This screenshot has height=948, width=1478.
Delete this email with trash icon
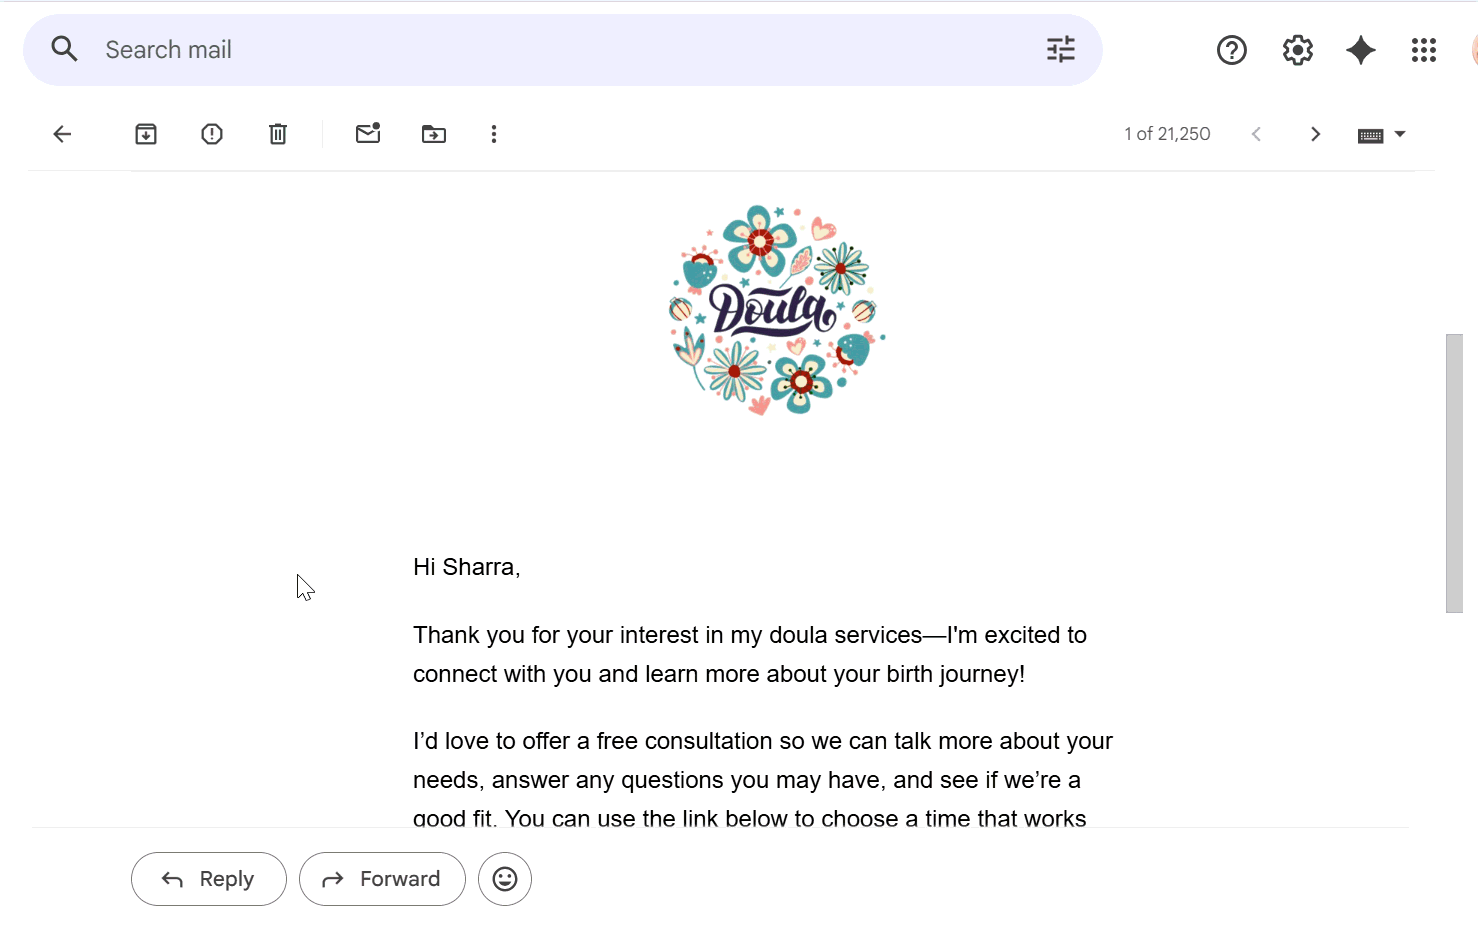(278, 134)
